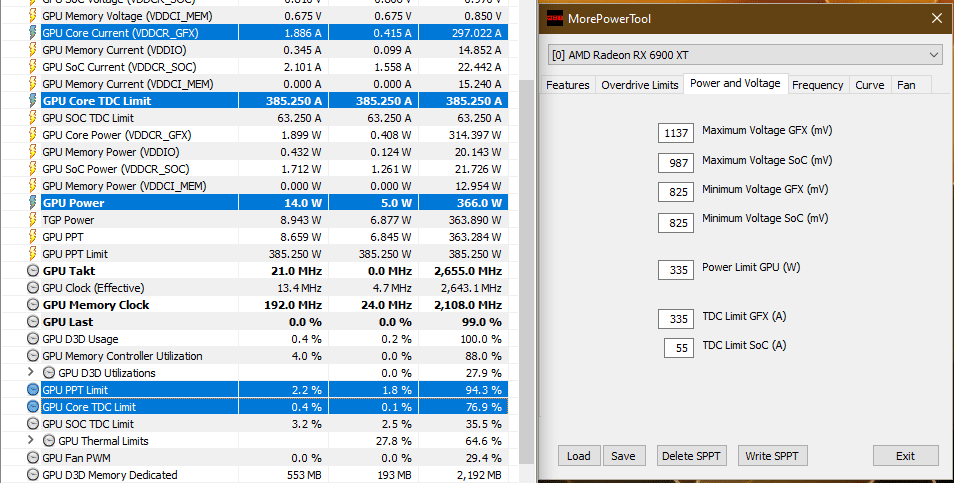954x483 pixels.
Task: Click the lightning icon beside GPU Core Power (VDDCR_GFX)
Action: pyautogui.click(x=33, y=135)
